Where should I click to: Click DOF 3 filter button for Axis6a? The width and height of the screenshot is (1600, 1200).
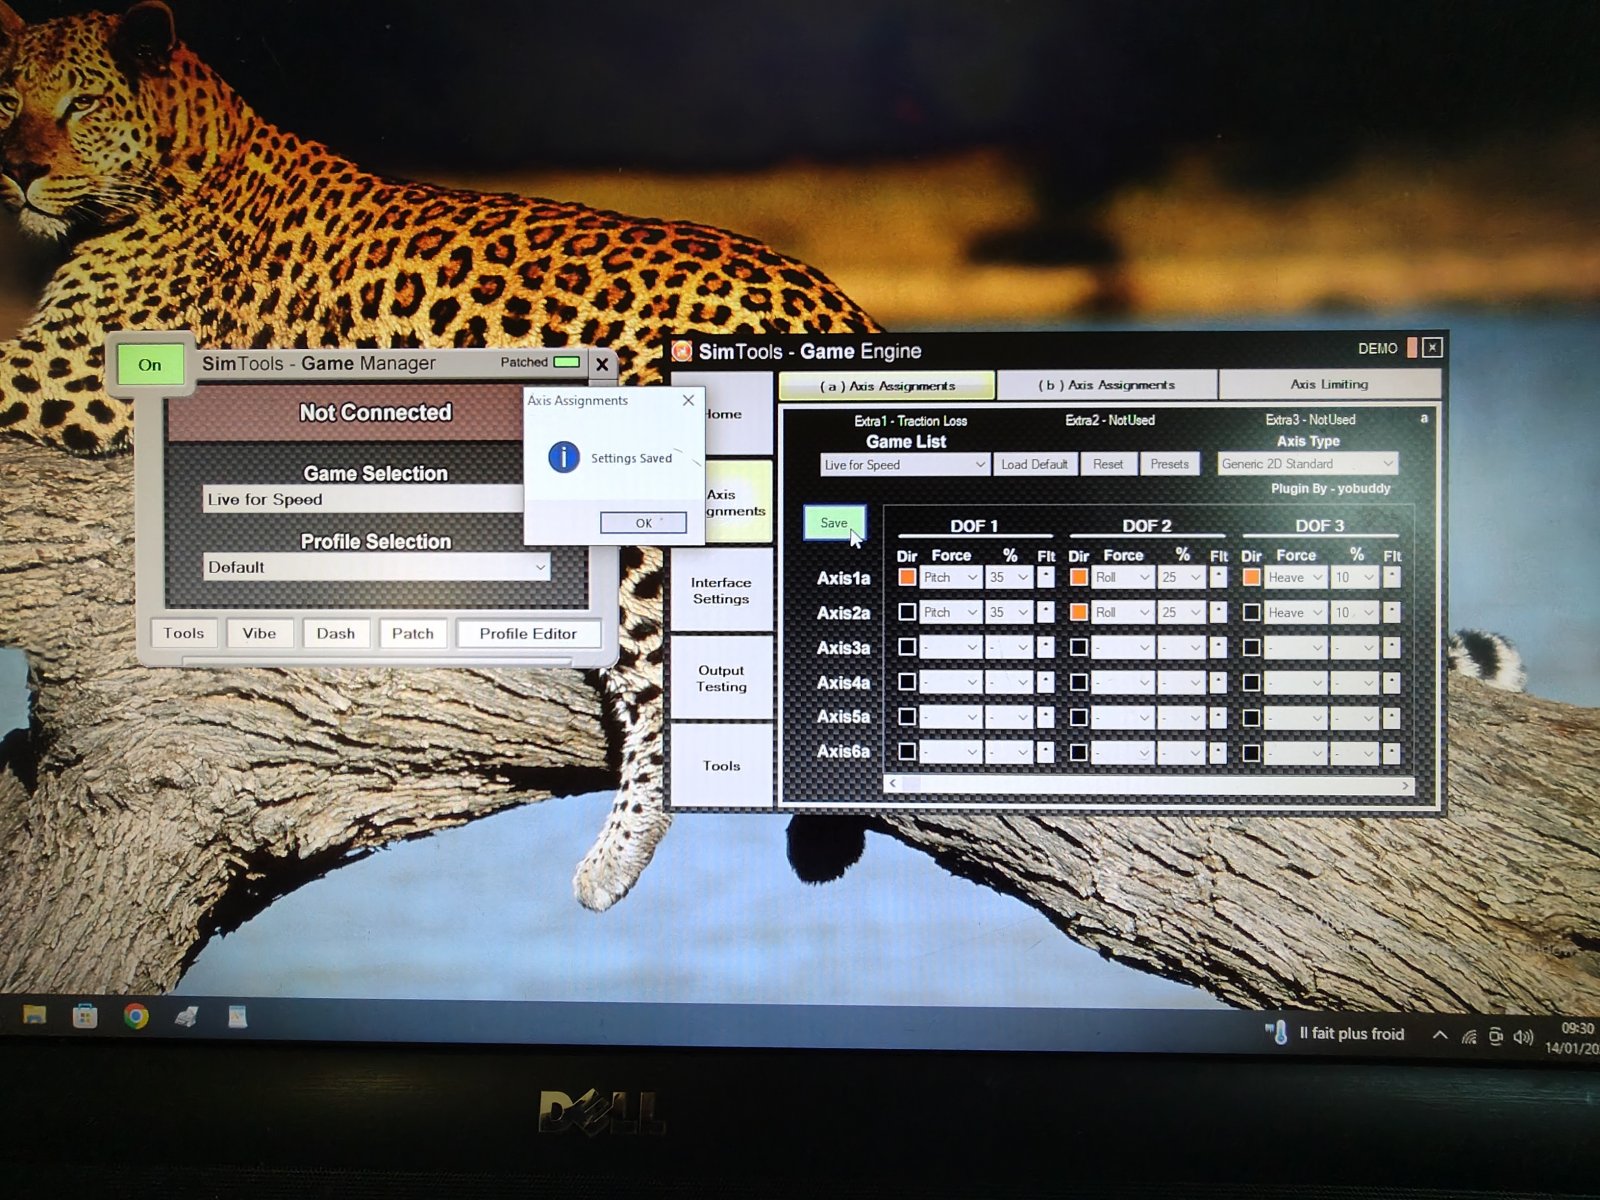(x=1391, y=752)
